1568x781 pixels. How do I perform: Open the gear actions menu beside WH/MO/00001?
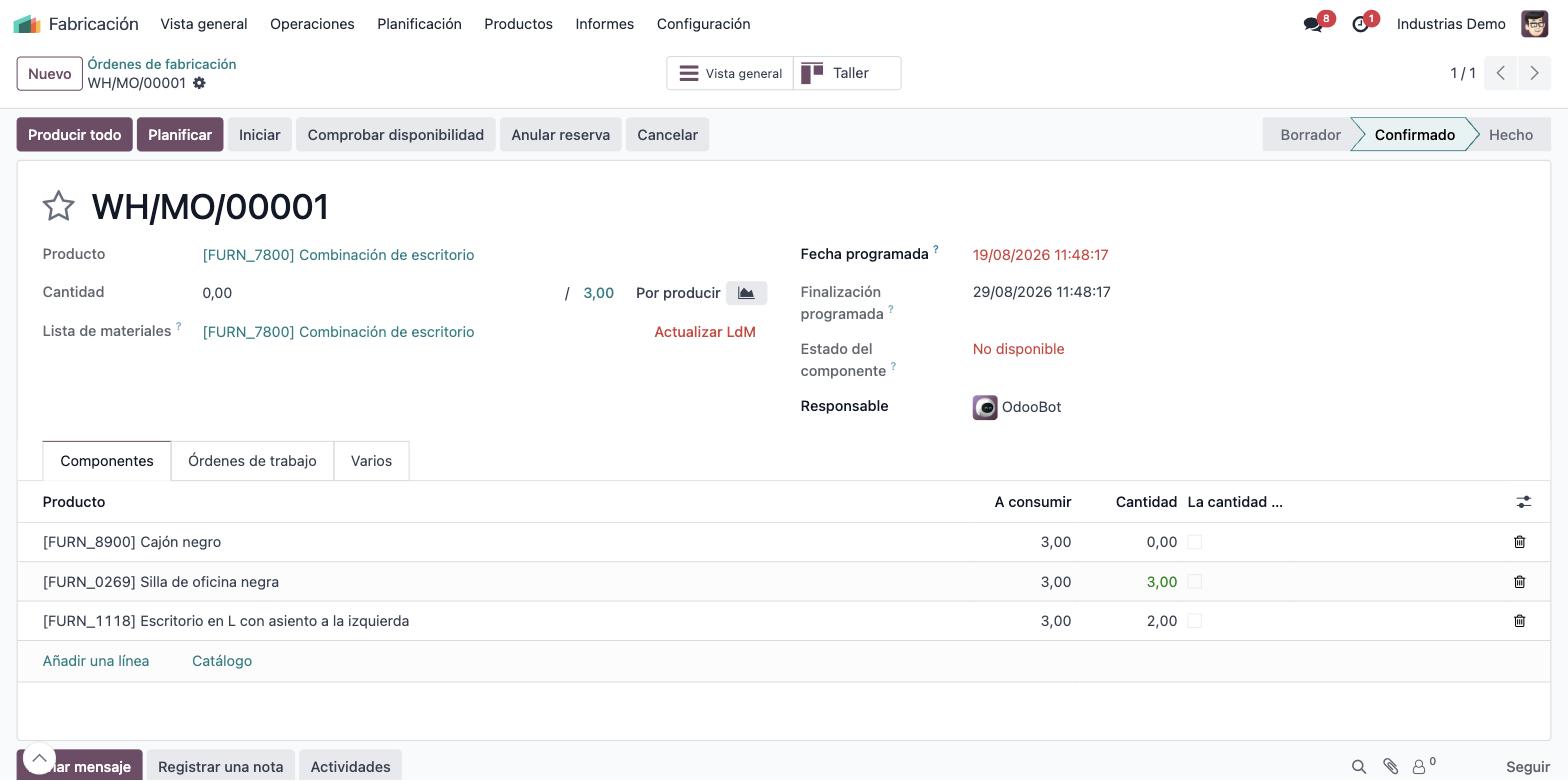199,83
